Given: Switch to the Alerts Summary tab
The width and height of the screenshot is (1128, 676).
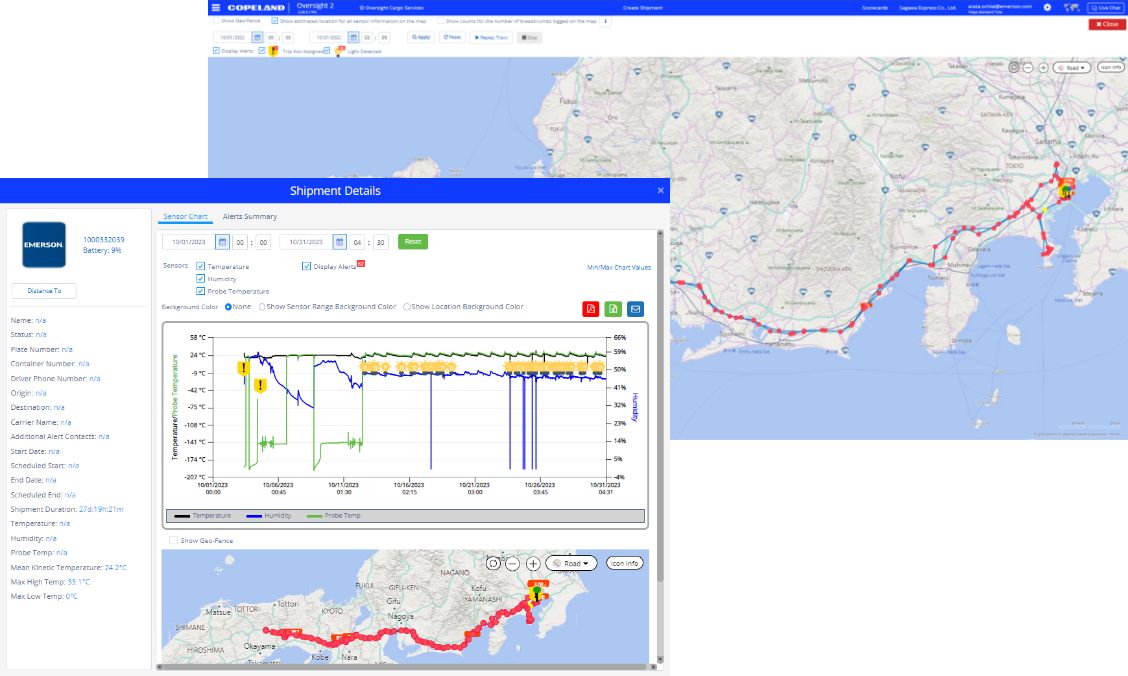Looking at the screenshot, I should (250, 217).
